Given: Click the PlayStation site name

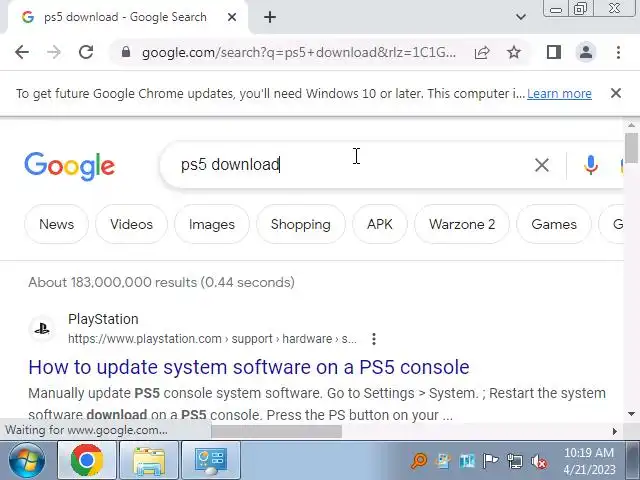Looking at the screenshot, I should tap(103, 319).
